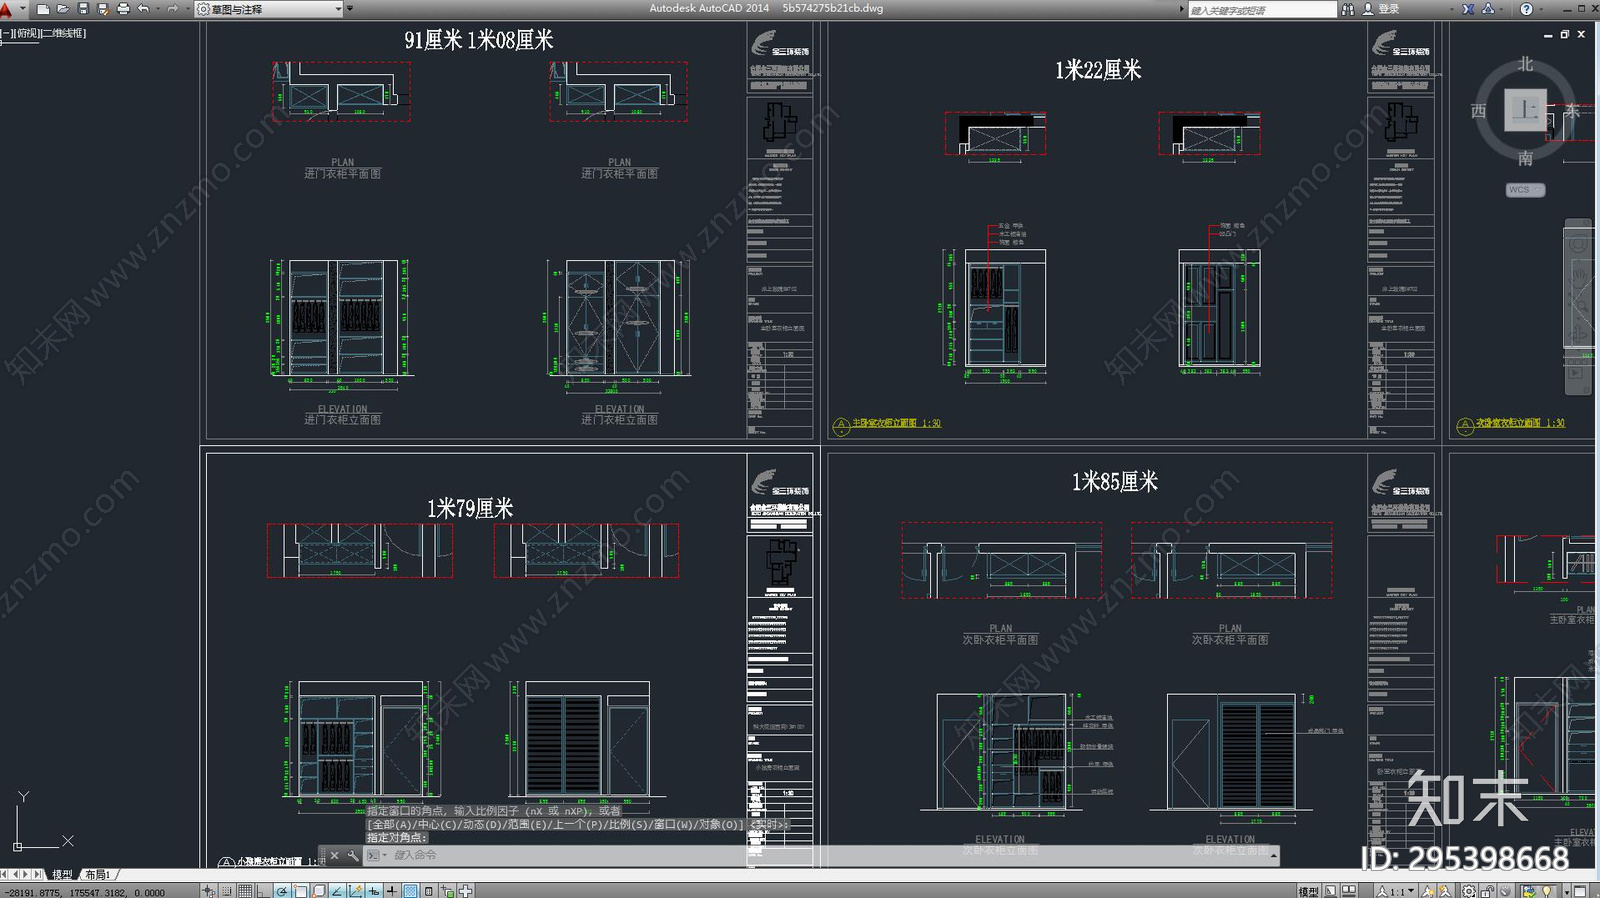Click the 键入命令 command input field
The height and width of the screenshot is (898, 1600).
827,856
